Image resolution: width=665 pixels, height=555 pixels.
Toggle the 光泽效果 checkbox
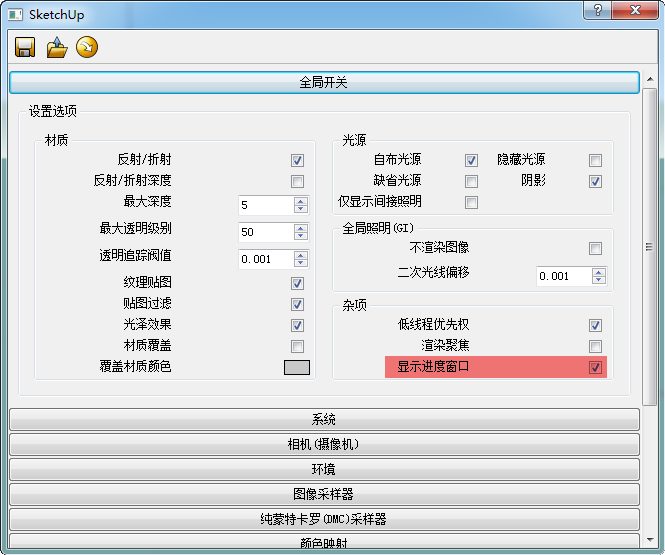[297, 325]
